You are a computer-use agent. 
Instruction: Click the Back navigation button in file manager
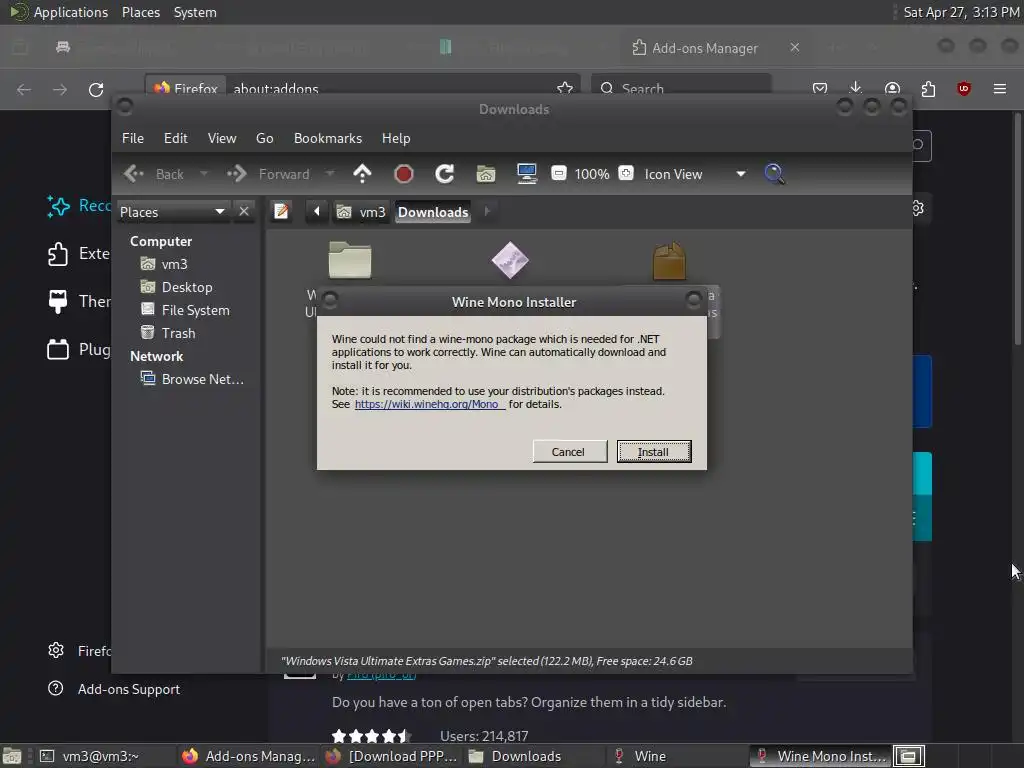click(154, 174)
